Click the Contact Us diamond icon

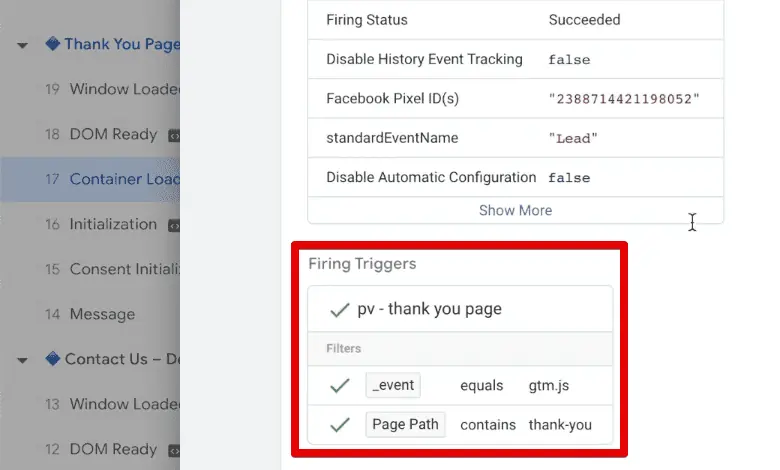point(53,359)
